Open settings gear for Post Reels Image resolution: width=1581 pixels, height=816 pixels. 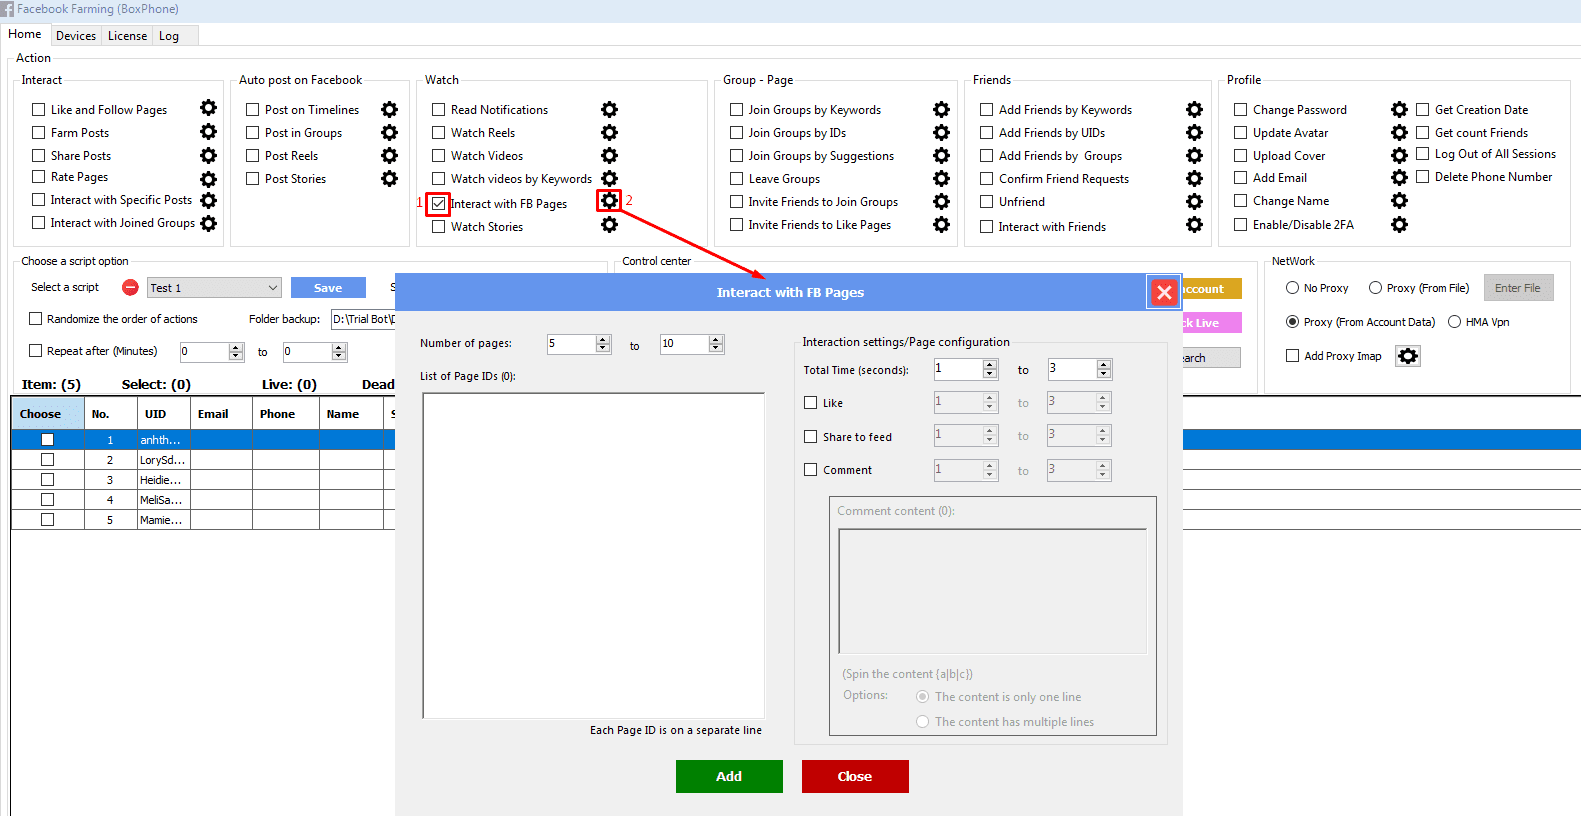(389, 155)
